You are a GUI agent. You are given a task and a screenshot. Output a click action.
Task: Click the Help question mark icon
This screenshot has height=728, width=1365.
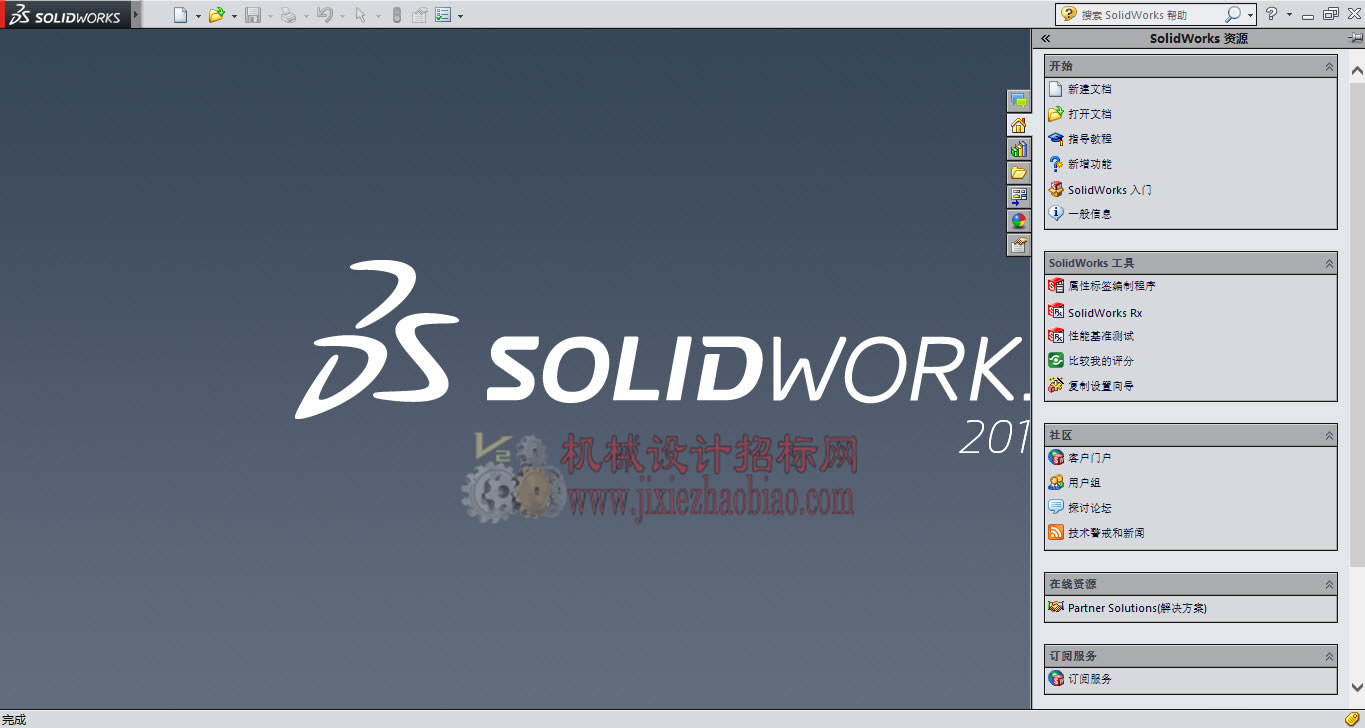click(x=1271, y=14)
